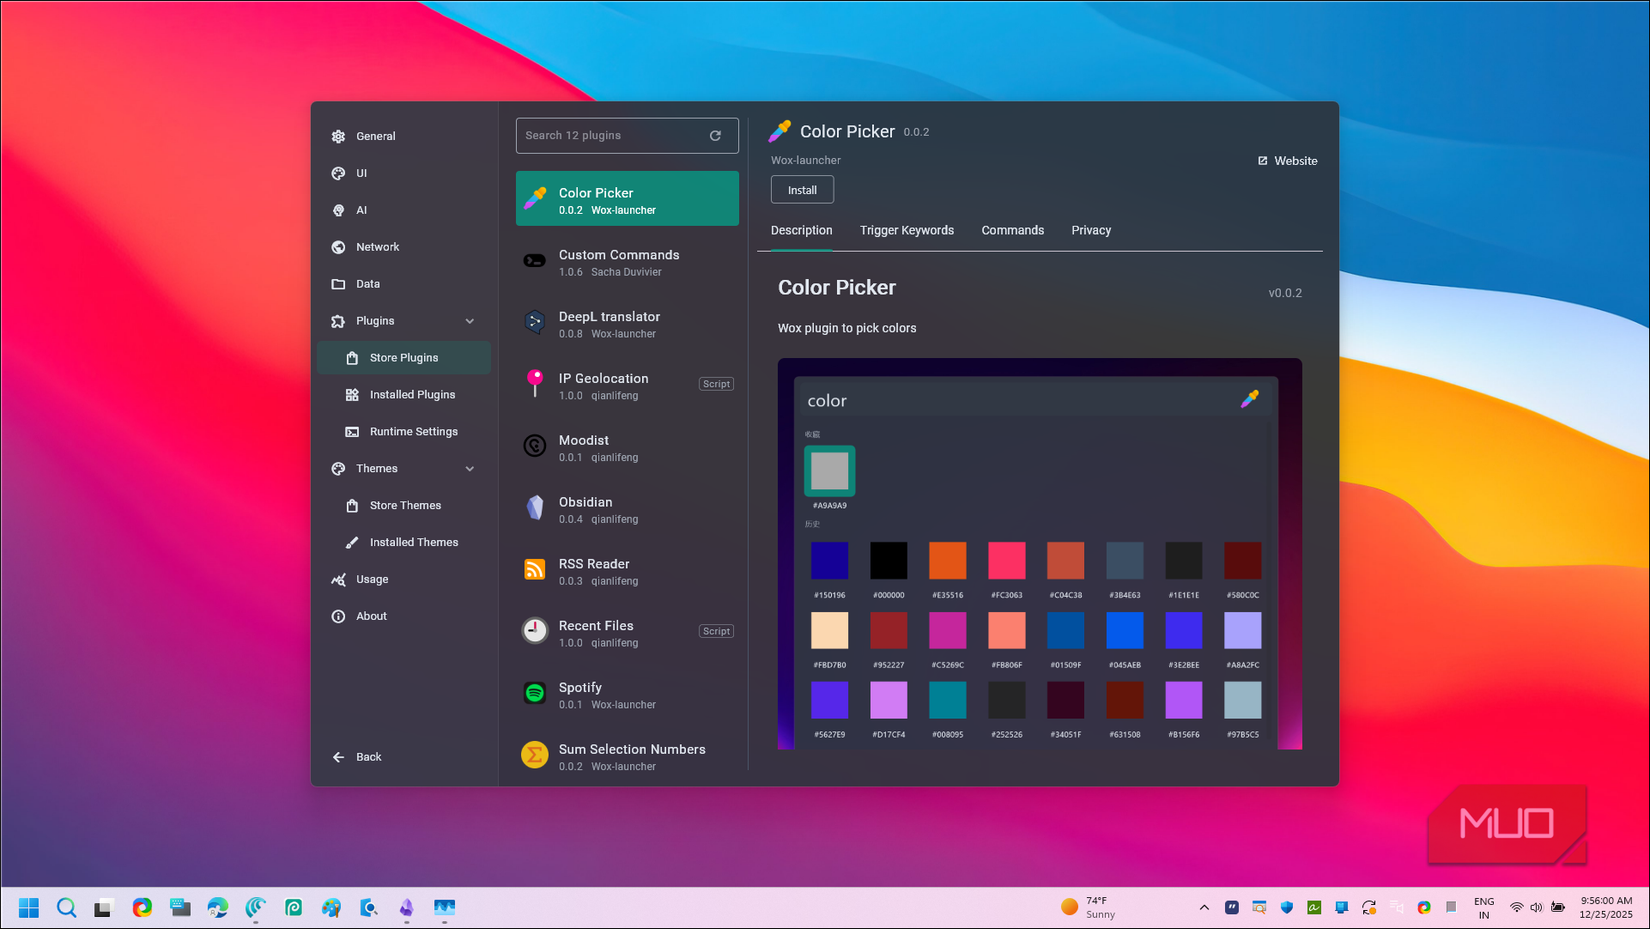Screen dimensions: 1650x929
Task: Open the DeepL translator plugin icon
Action: click(534, 323)
